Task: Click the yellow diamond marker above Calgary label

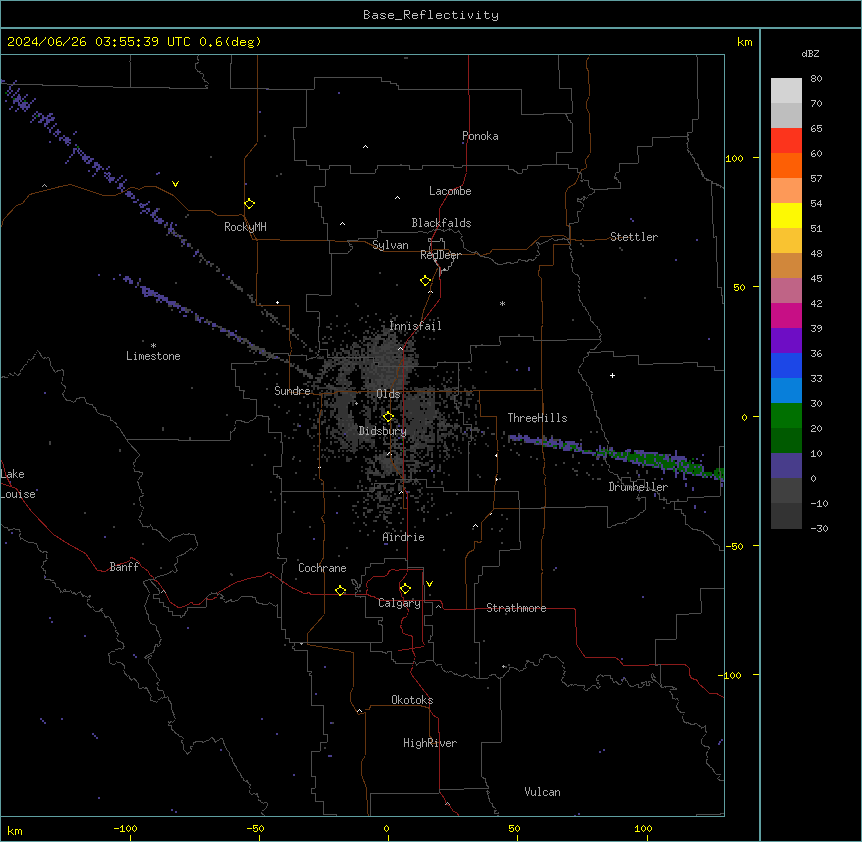Action: (x=406, y=589)
